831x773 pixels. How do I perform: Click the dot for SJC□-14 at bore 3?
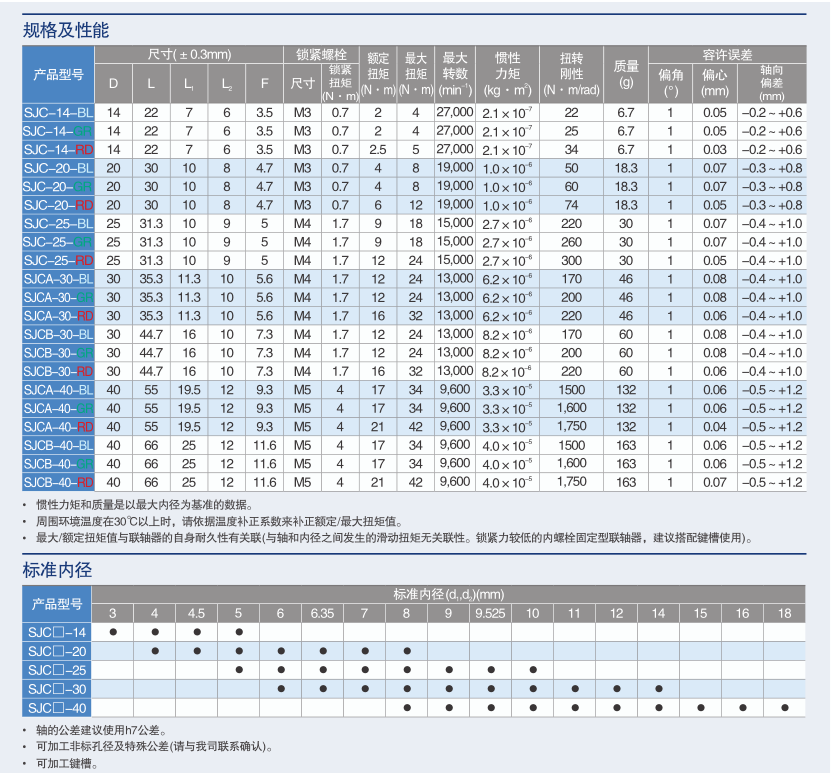pos(112,632)
